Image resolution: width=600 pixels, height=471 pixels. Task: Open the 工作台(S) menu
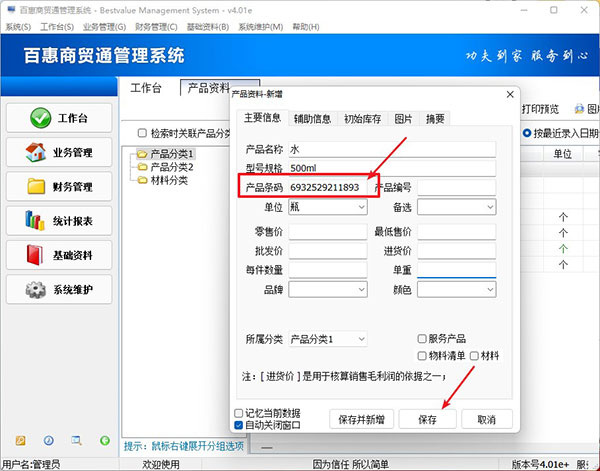[x=57, y=27]
